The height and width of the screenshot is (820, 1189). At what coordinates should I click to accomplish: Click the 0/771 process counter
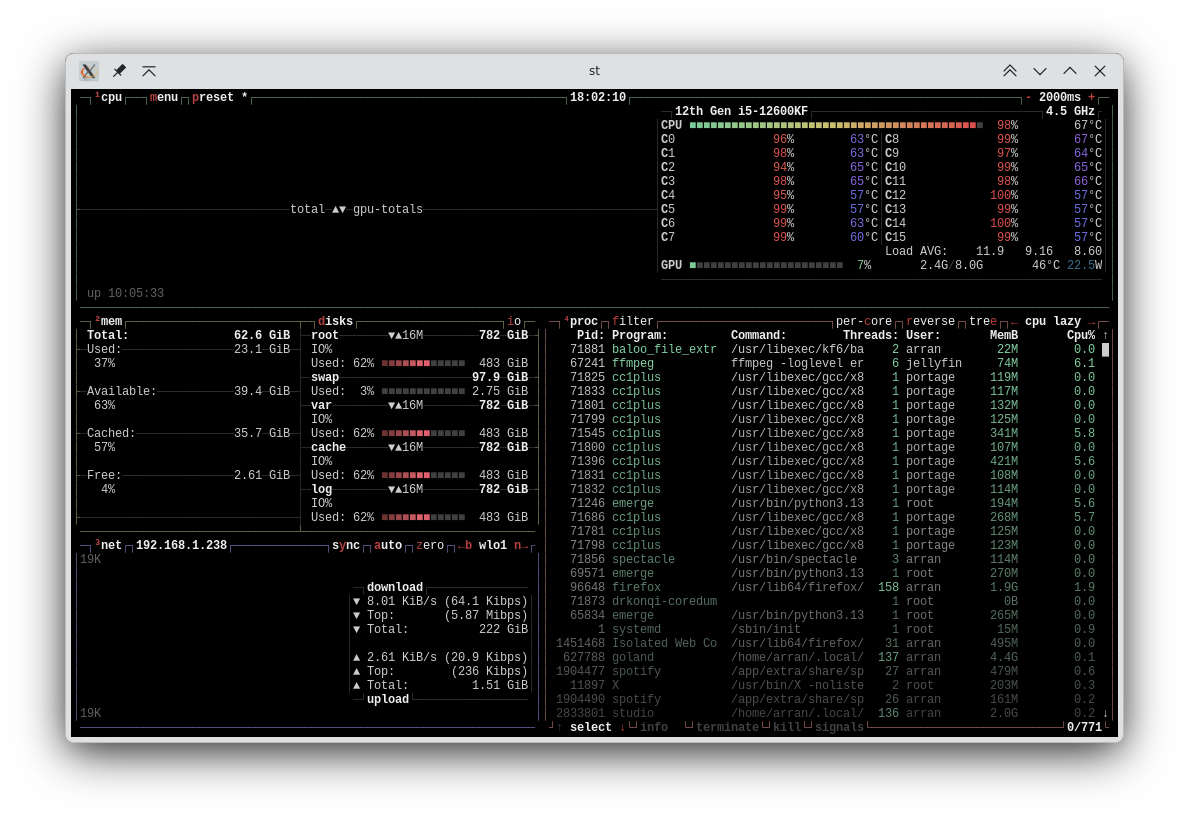click(1084, 727)
